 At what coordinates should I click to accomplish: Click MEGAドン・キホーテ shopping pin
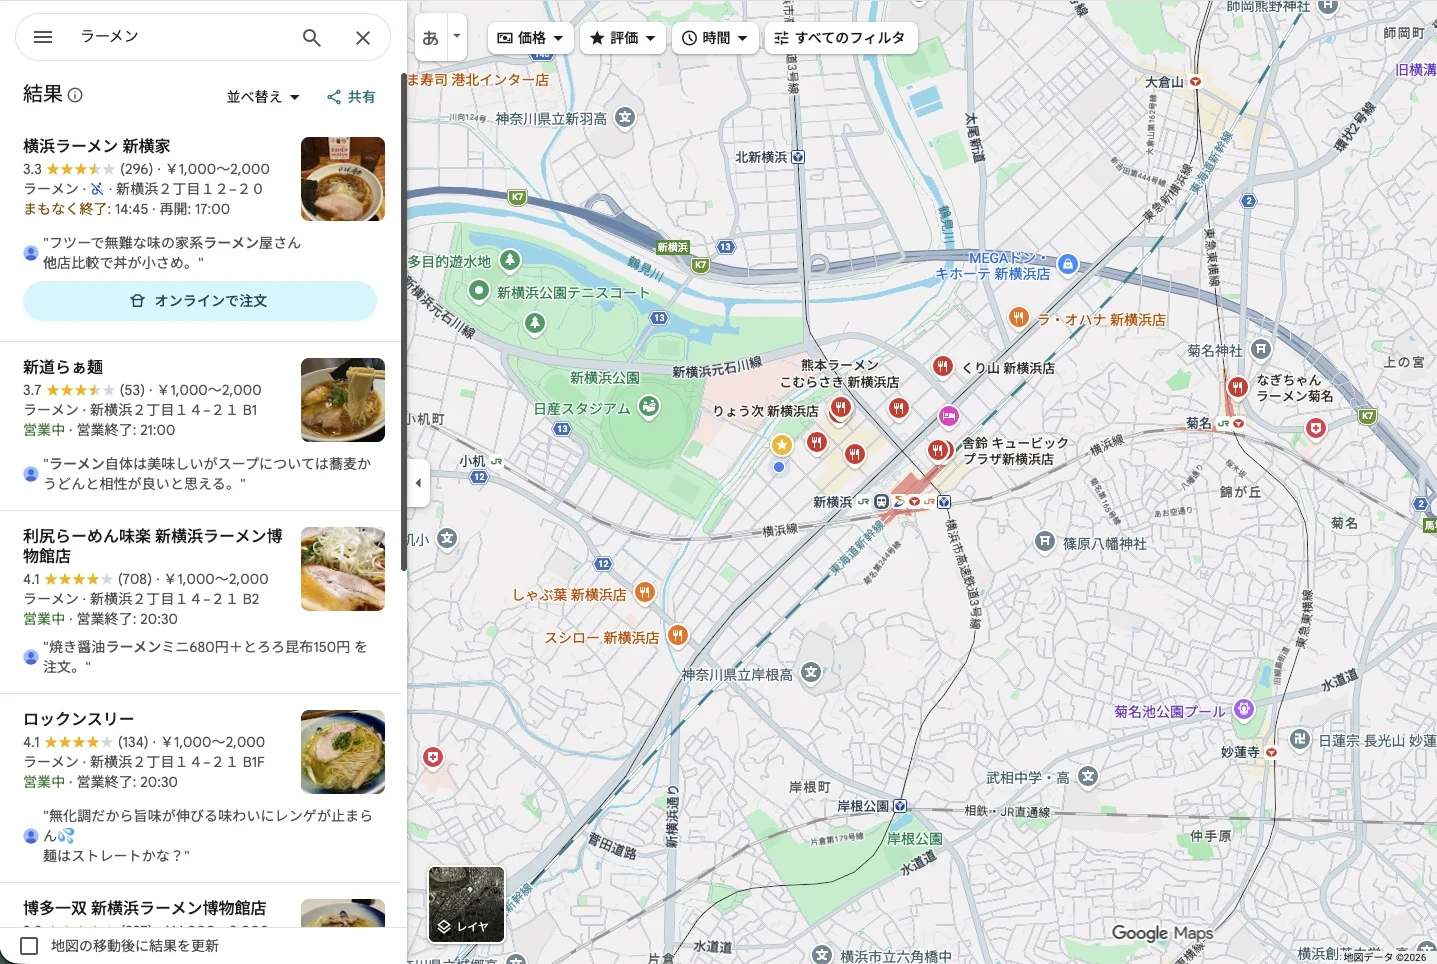pyautogui.click(x=1068, y=265)
